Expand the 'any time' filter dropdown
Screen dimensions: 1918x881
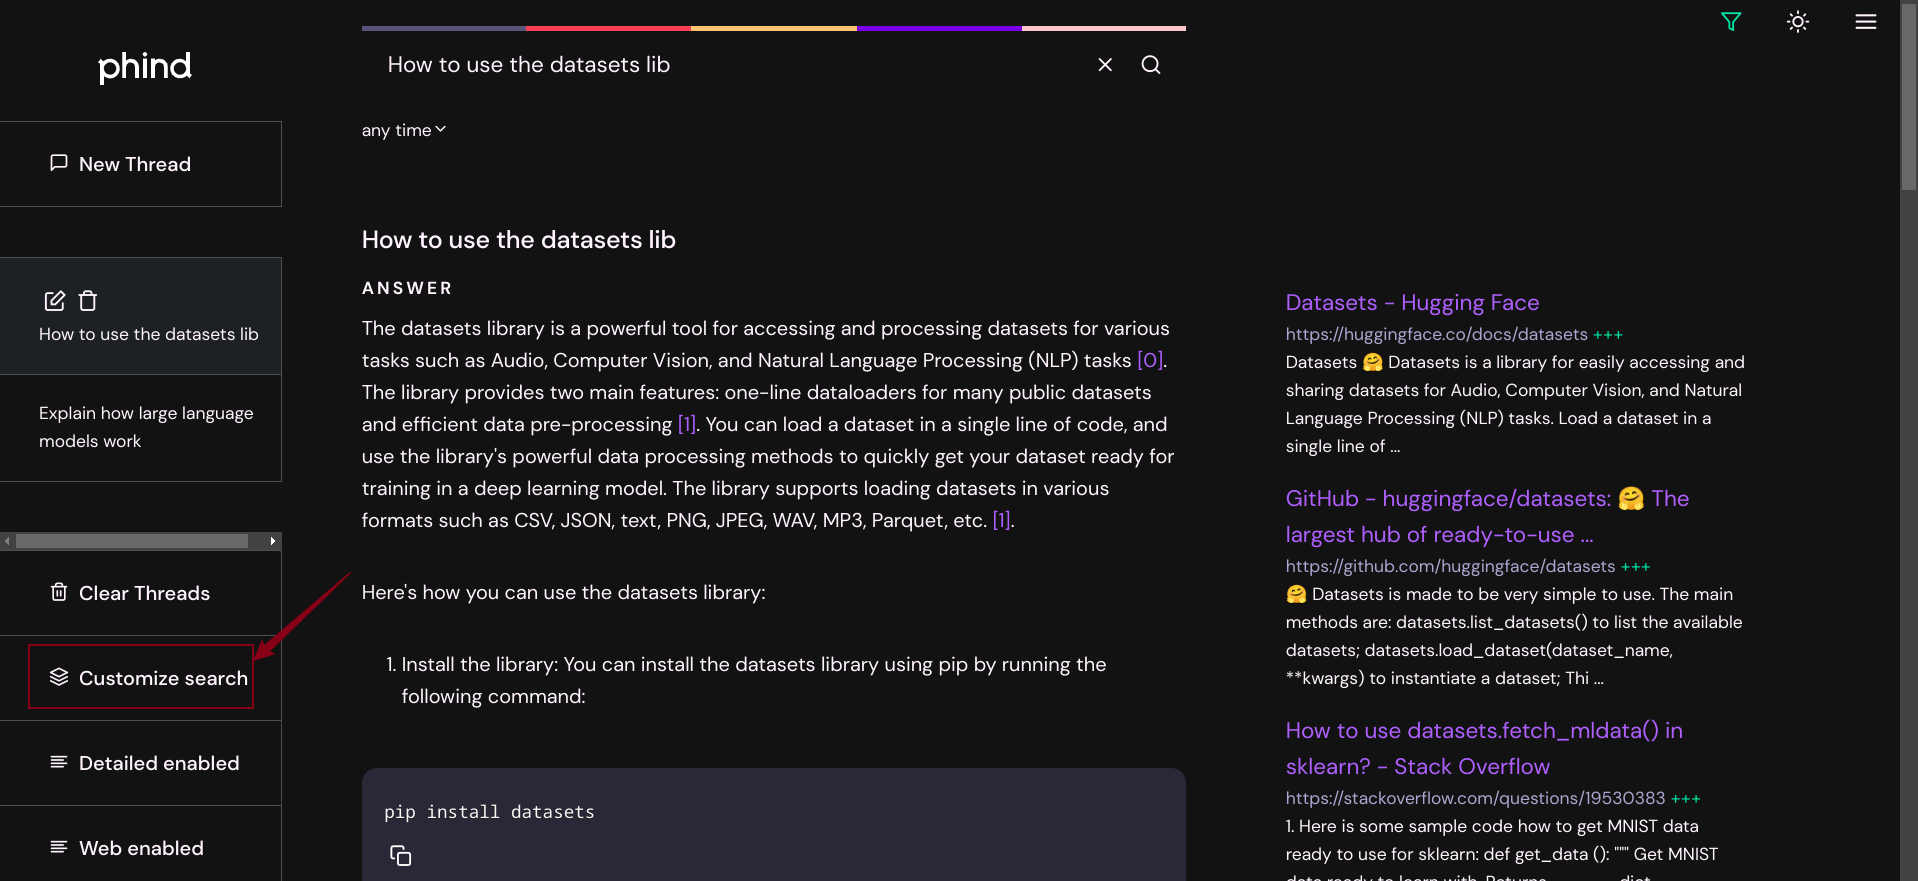point(404,130)
